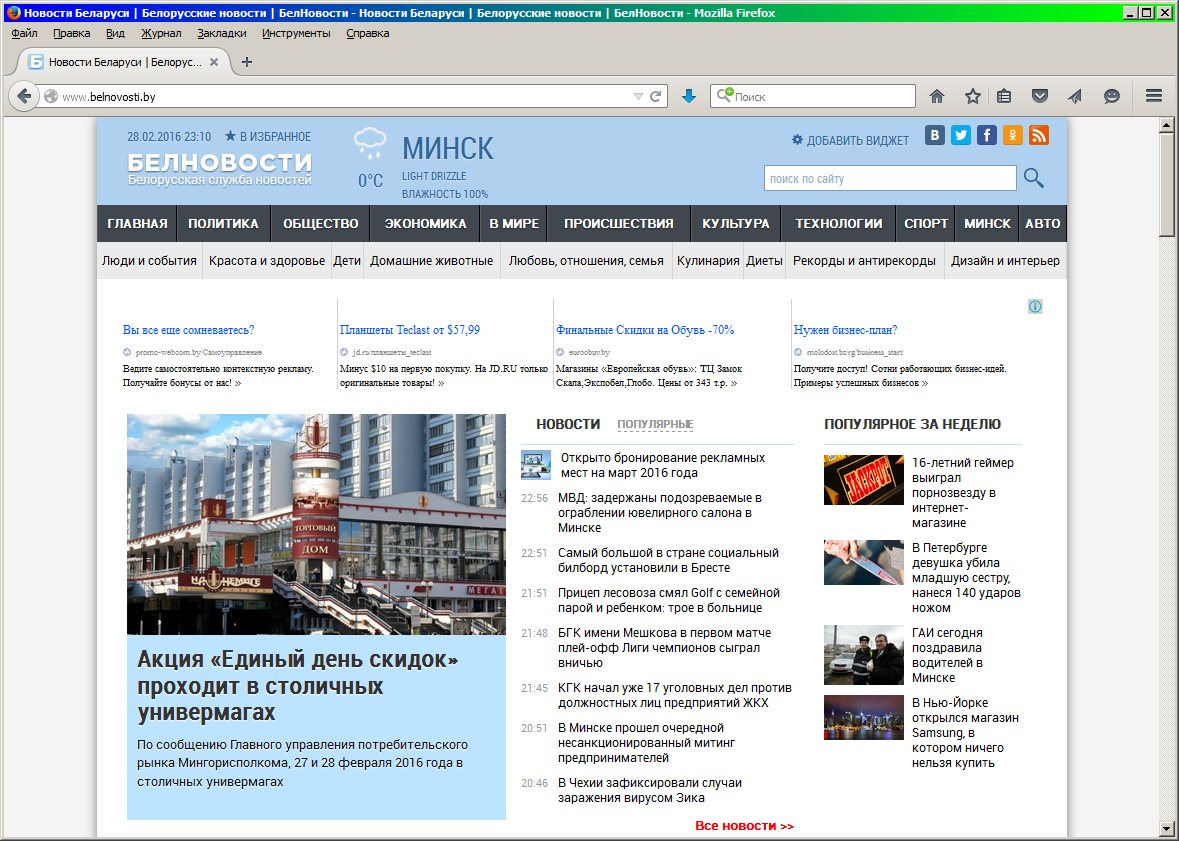Go to the Firefox home page icon
Screen dimensions: 1179x841
(x=937, y=97)
